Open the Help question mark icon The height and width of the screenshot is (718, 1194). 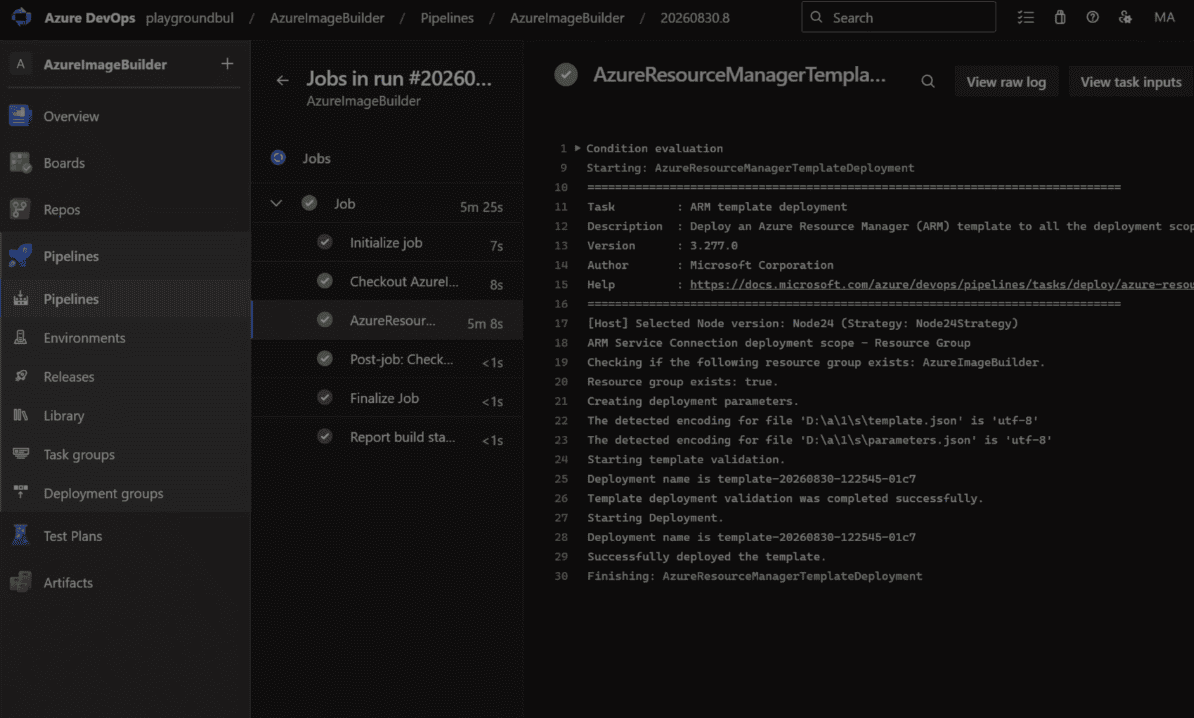point(1092,17)
